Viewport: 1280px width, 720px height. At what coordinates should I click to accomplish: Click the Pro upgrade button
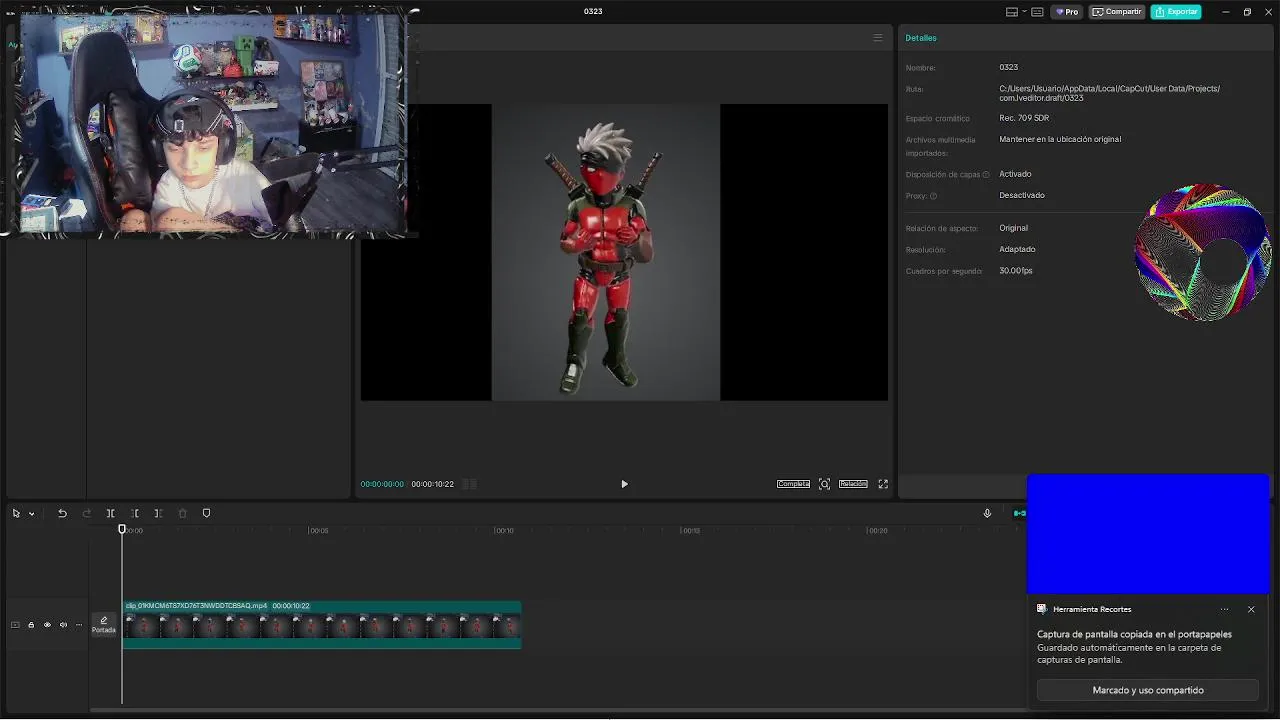1067,12
